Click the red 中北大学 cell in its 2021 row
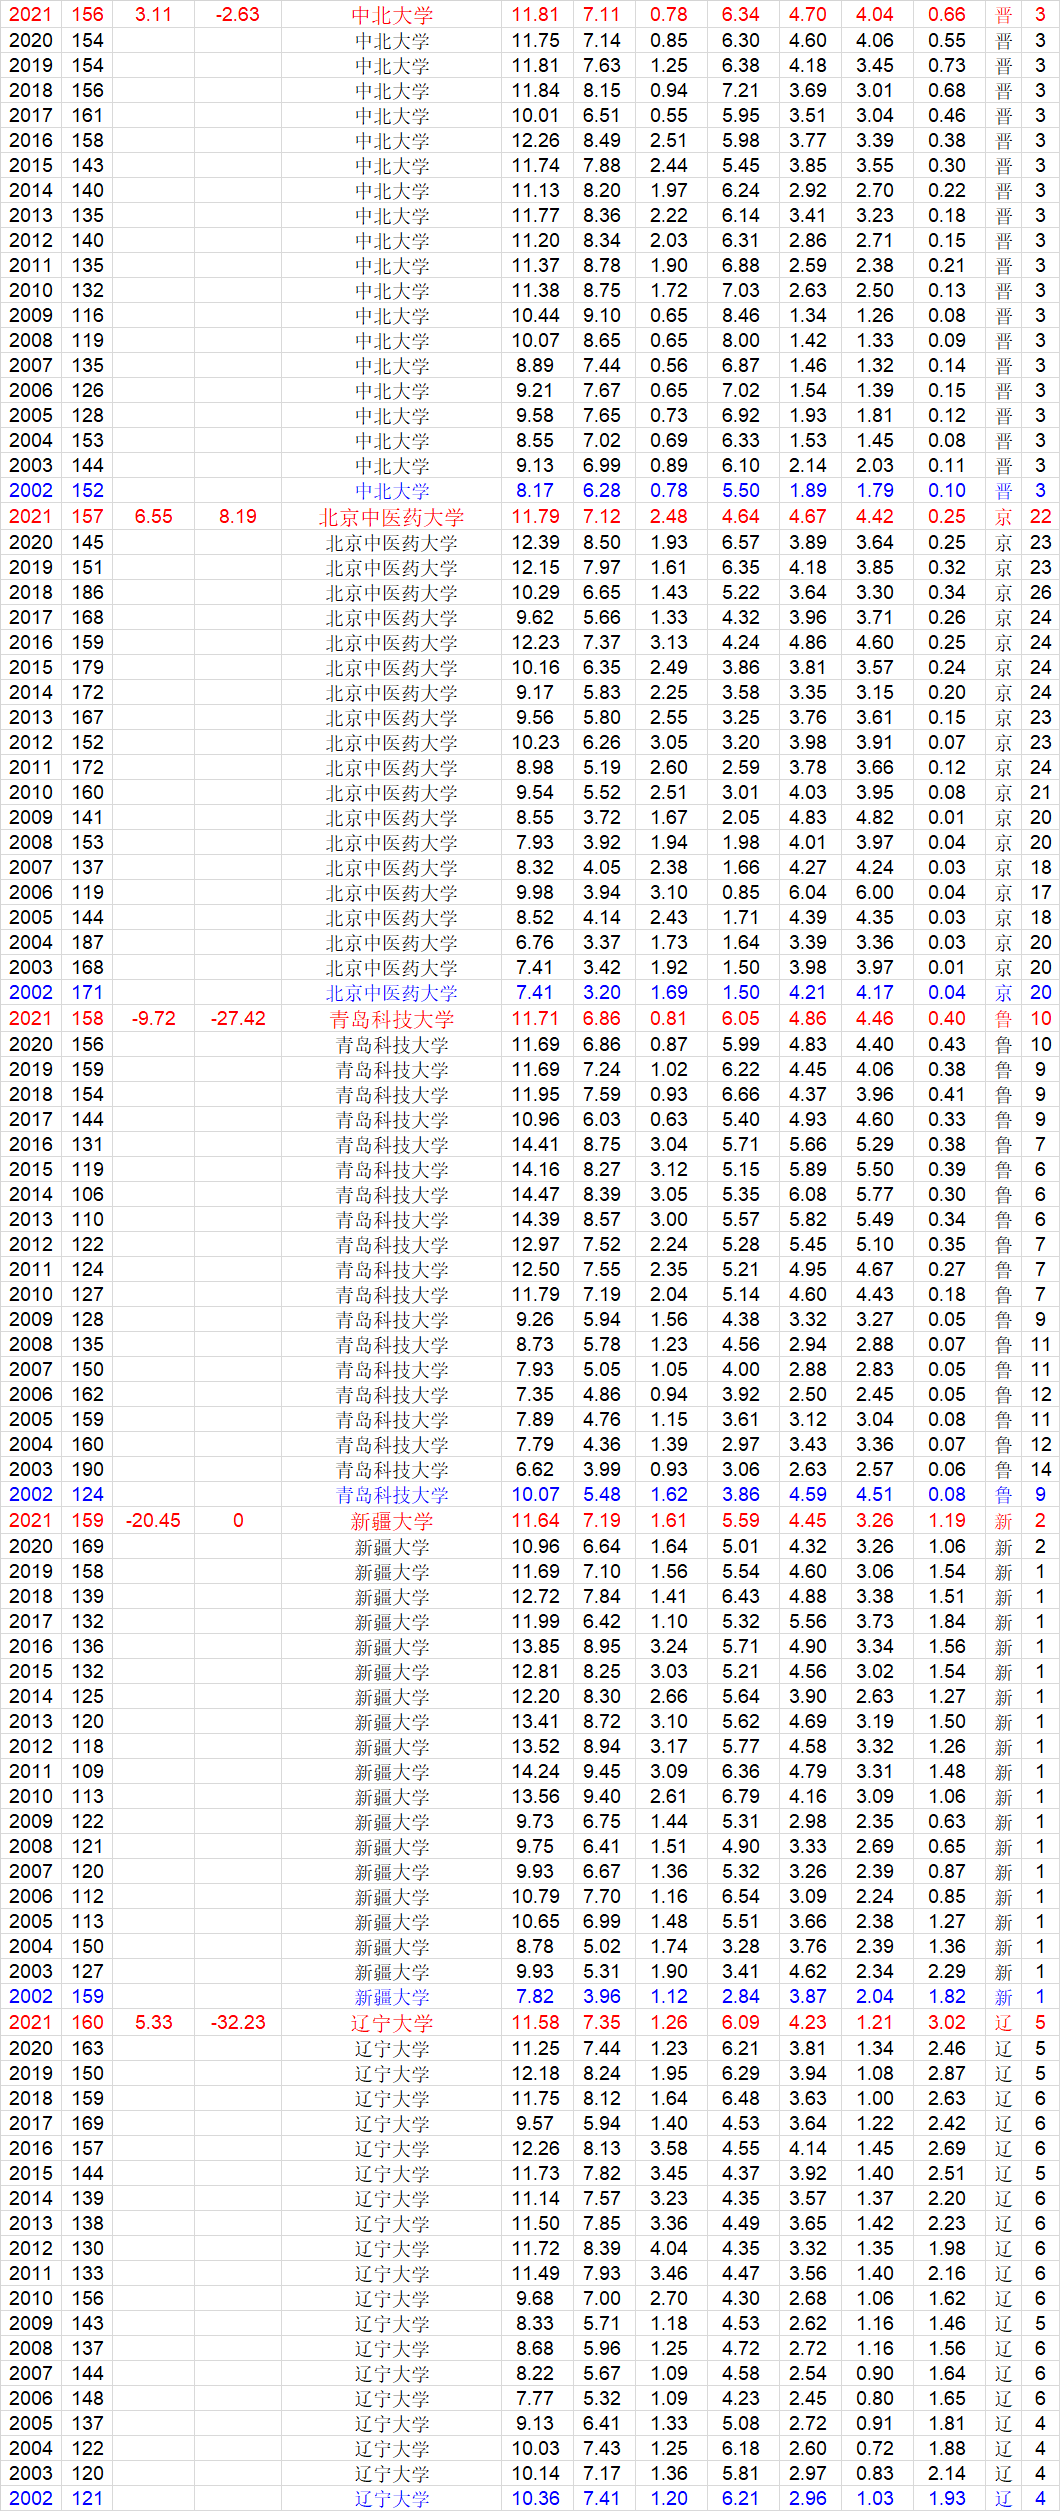This screenshot has height=2511, width=1060. (392, 15)
